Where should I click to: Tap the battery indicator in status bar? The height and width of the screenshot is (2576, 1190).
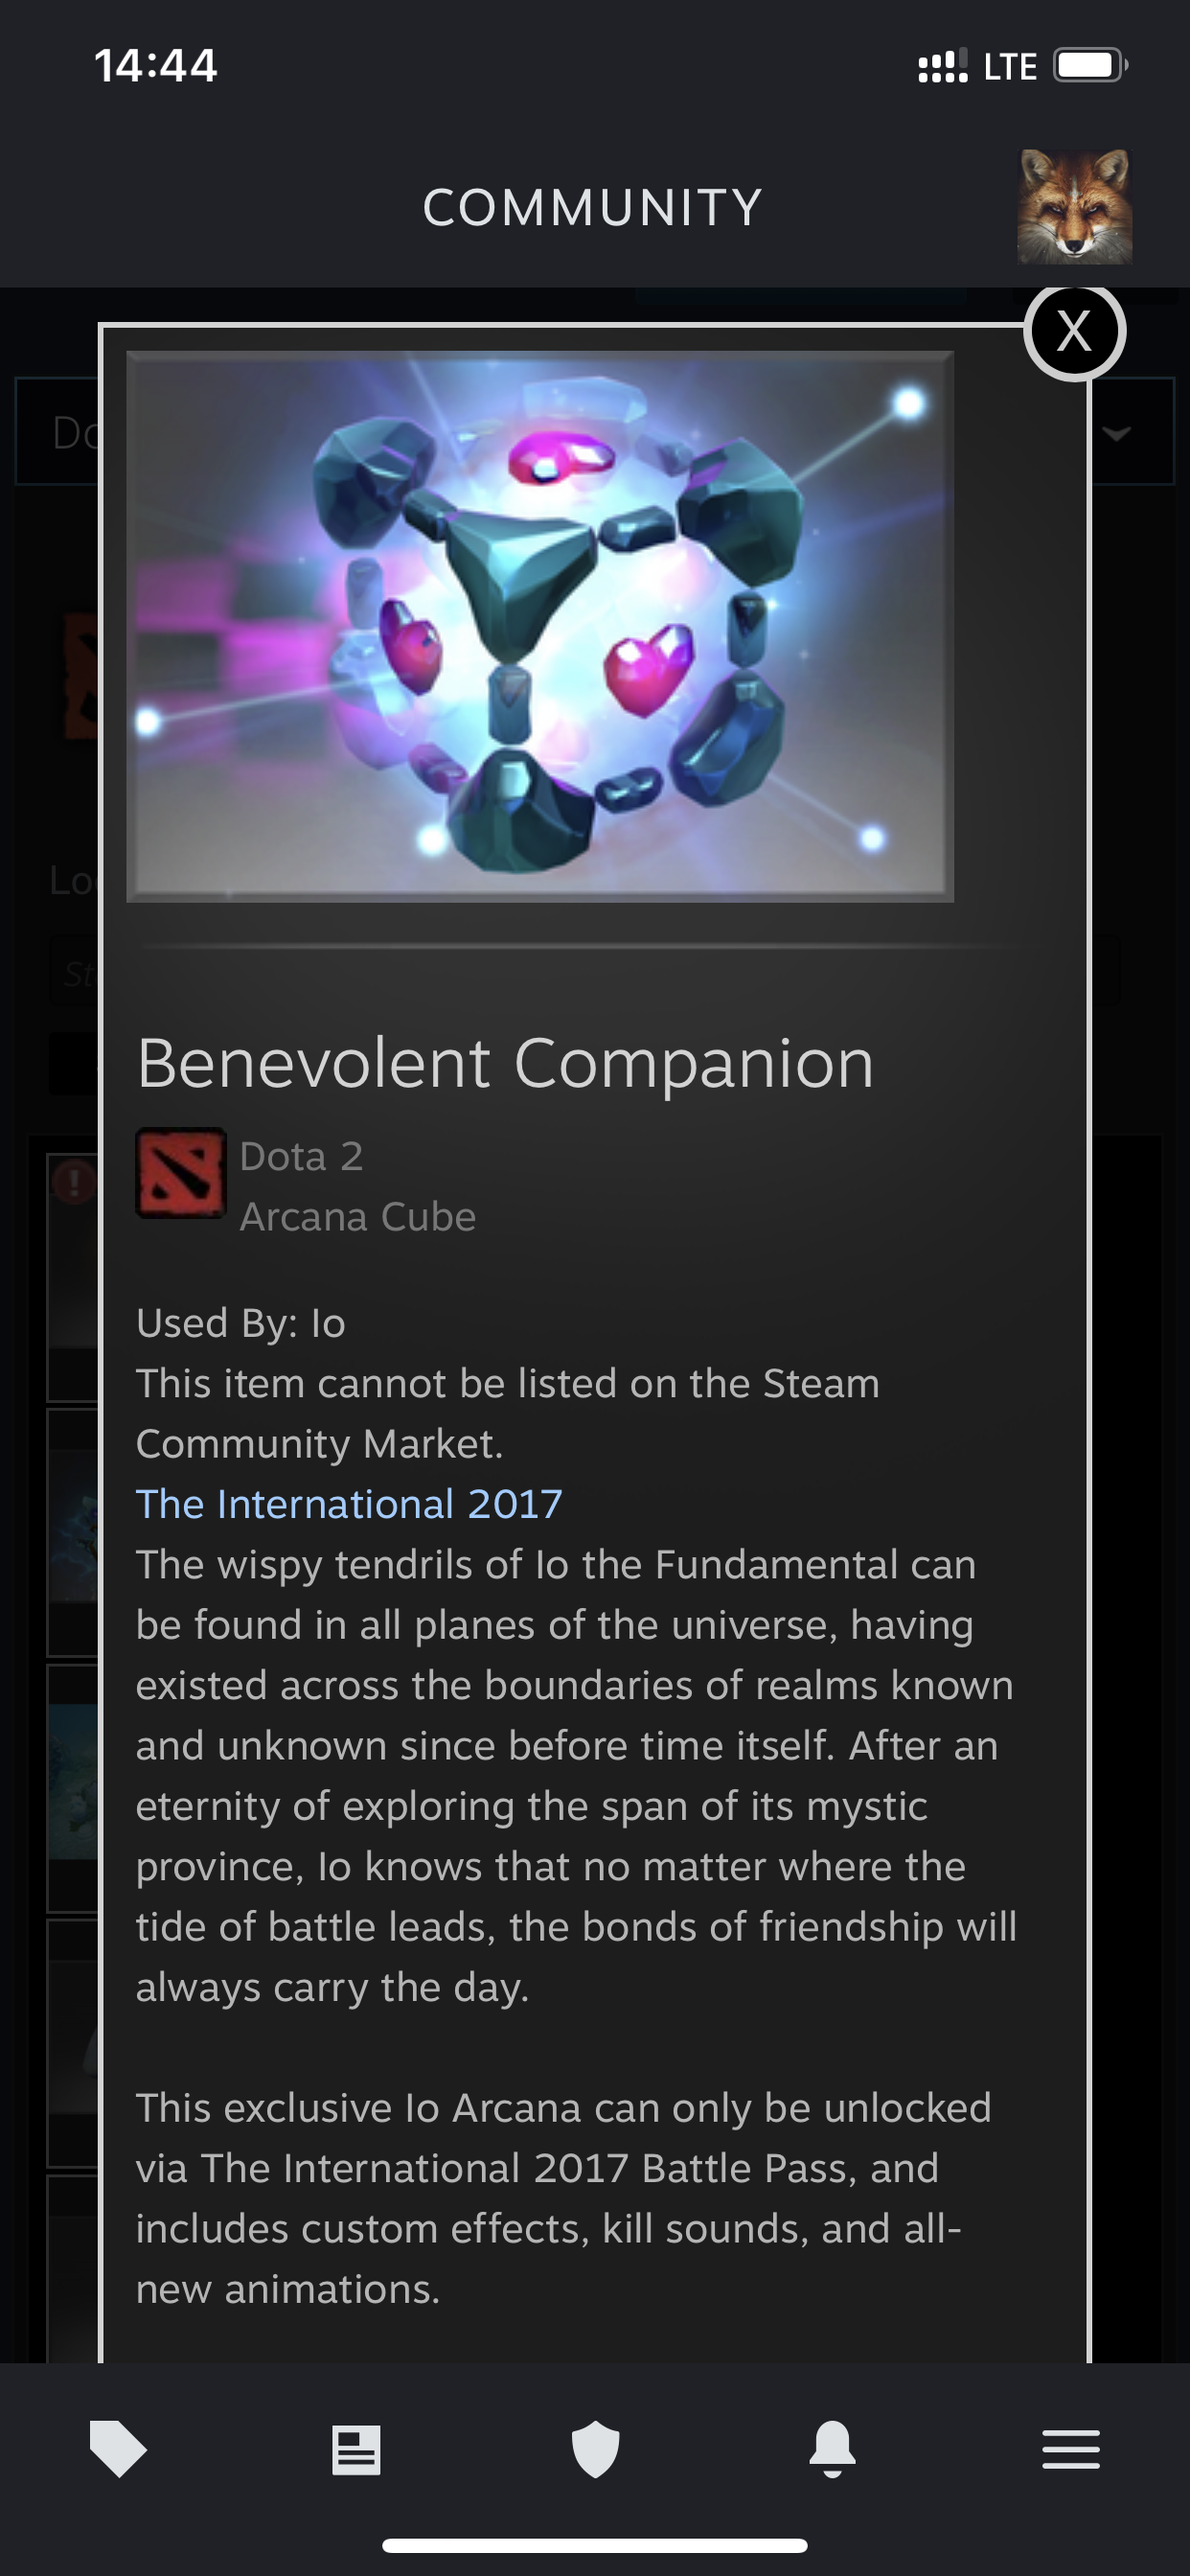1090,66
